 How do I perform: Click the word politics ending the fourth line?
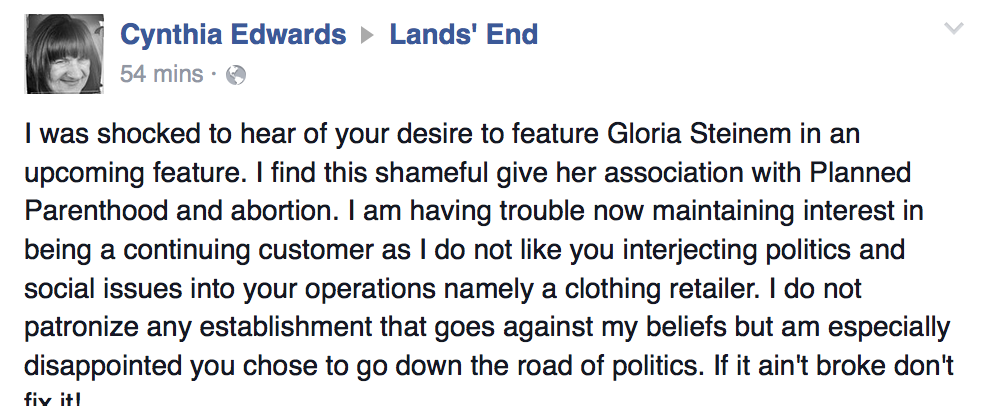(811, 250)
